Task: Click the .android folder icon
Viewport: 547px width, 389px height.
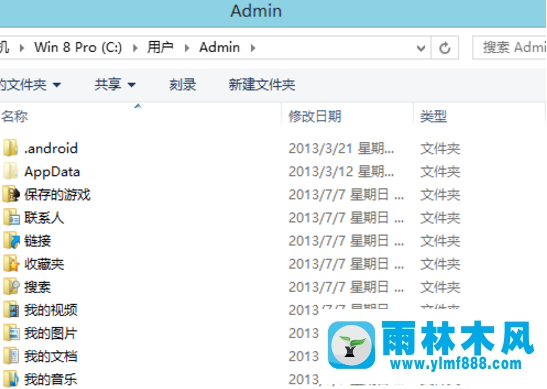Action: [10, 148]
